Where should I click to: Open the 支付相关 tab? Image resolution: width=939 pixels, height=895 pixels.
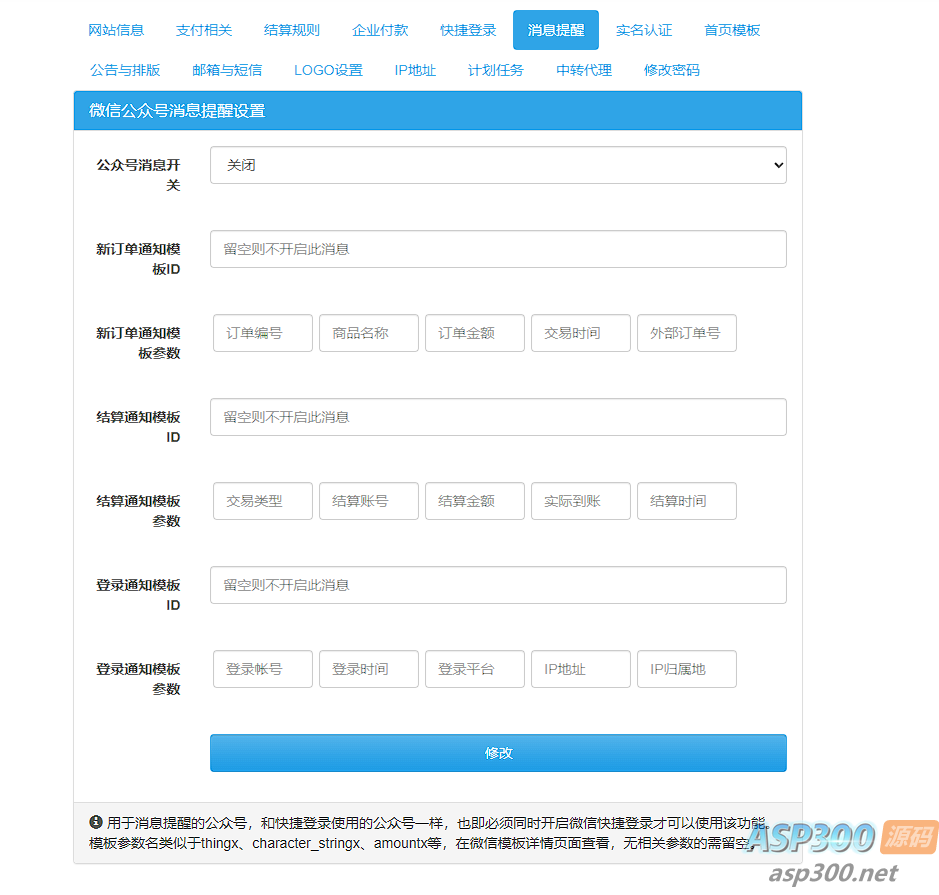point(204,30)
